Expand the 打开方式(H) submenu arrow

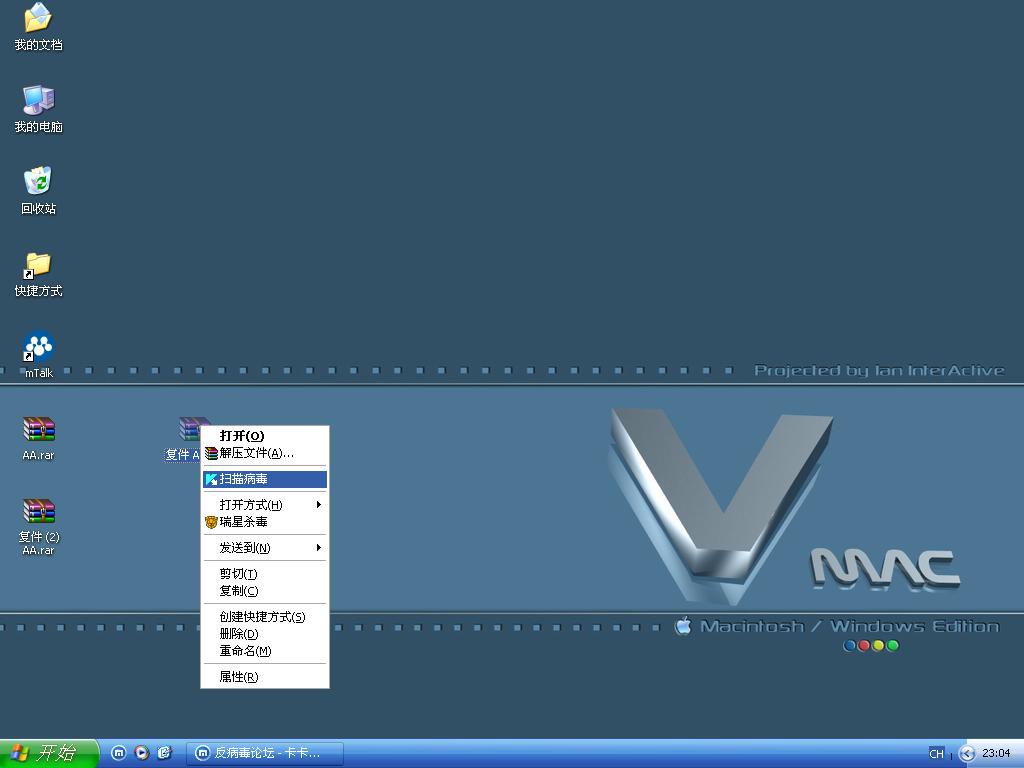tap(319, 505)
